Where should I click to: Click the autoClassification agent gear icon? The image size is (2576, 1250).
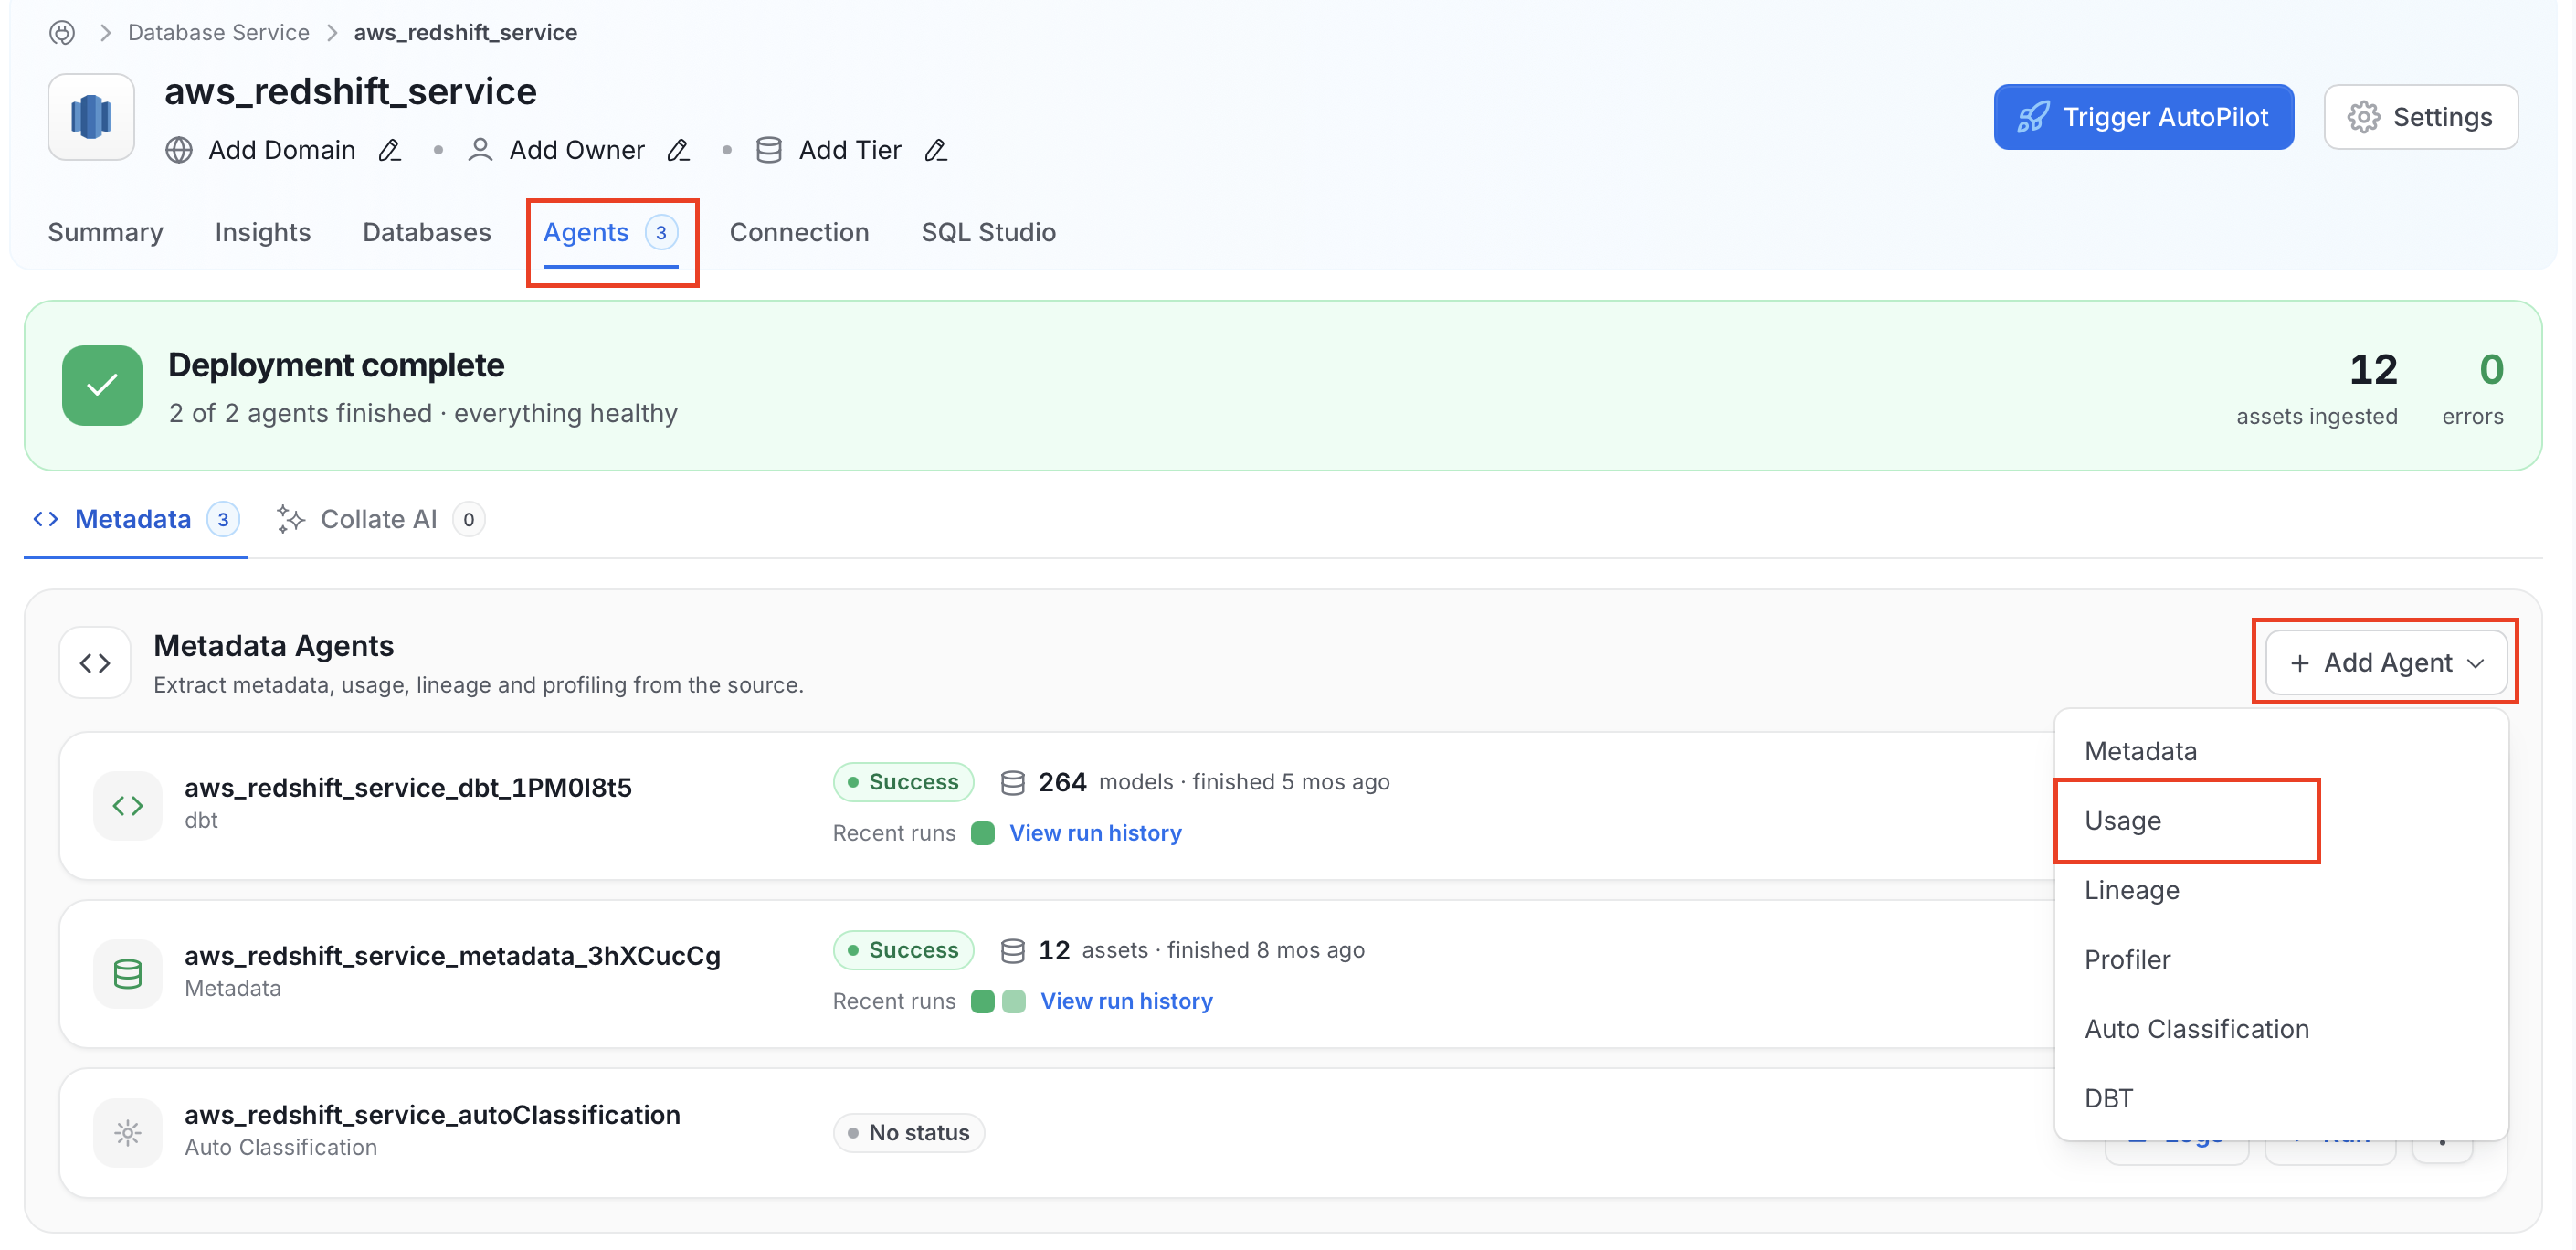tap(128, 1132)
